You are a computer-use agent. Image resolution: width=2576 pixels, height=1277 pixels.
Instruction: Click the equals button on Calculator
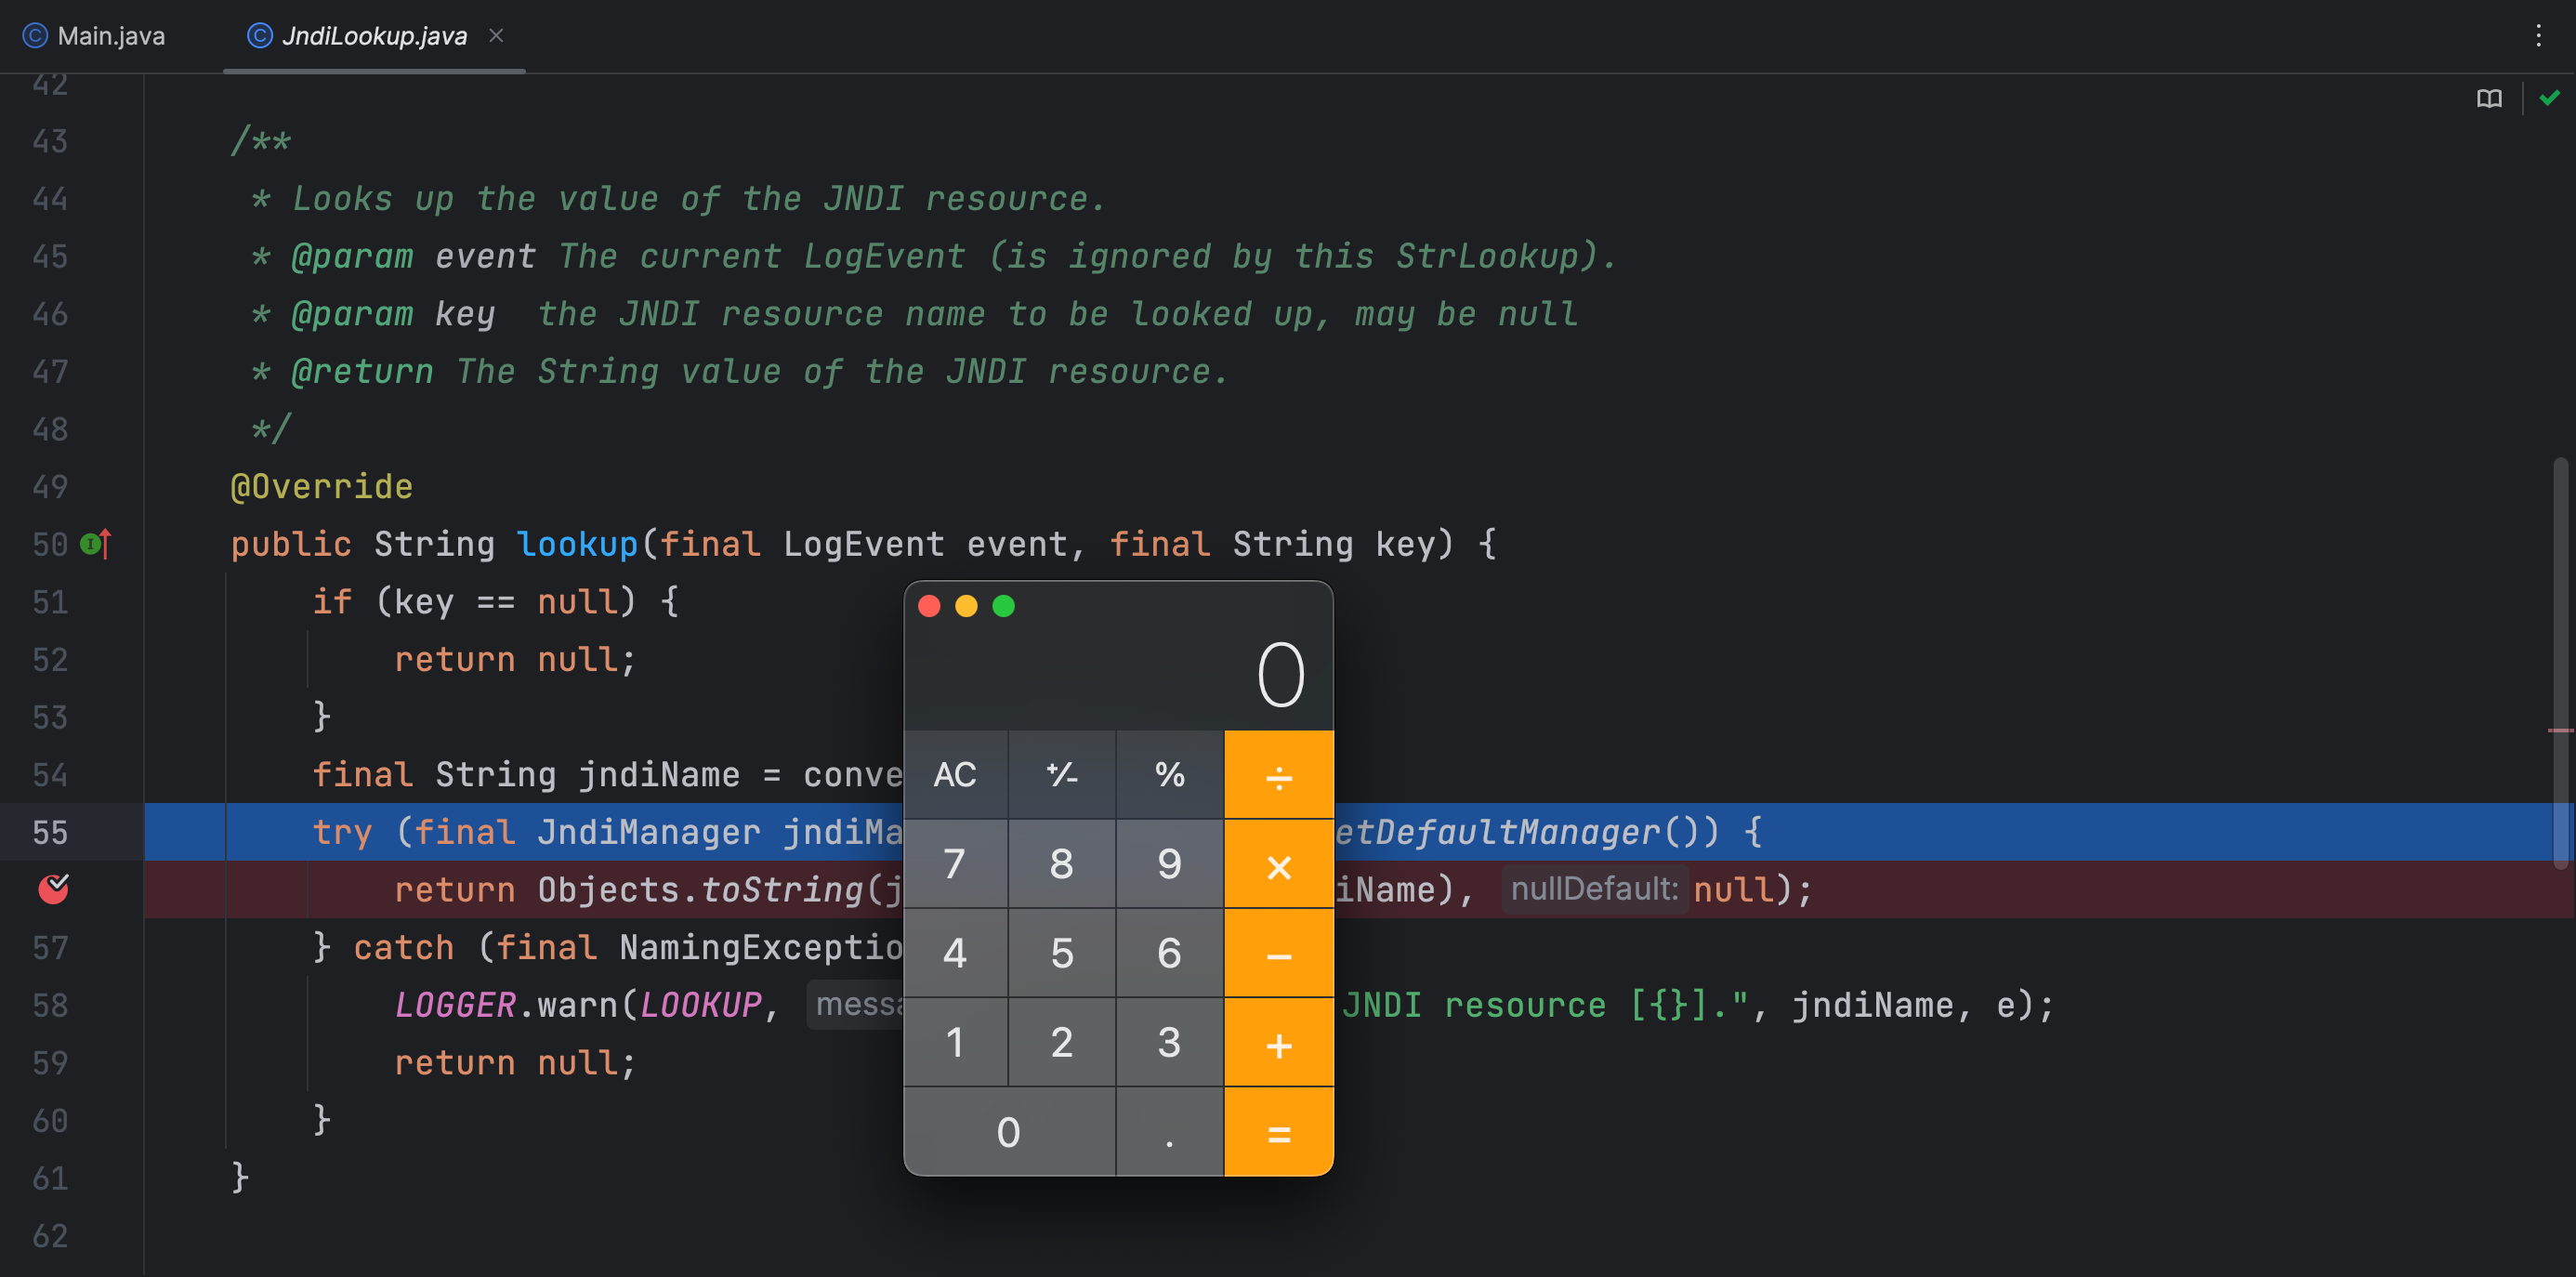[x=1279, y=1132]
